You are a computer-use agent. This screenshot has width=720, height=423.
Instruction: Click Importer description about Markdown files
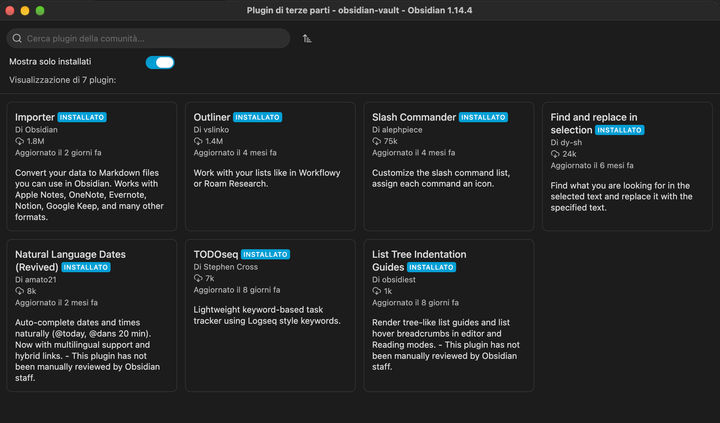pyautogui.click(x=90, y=195)
